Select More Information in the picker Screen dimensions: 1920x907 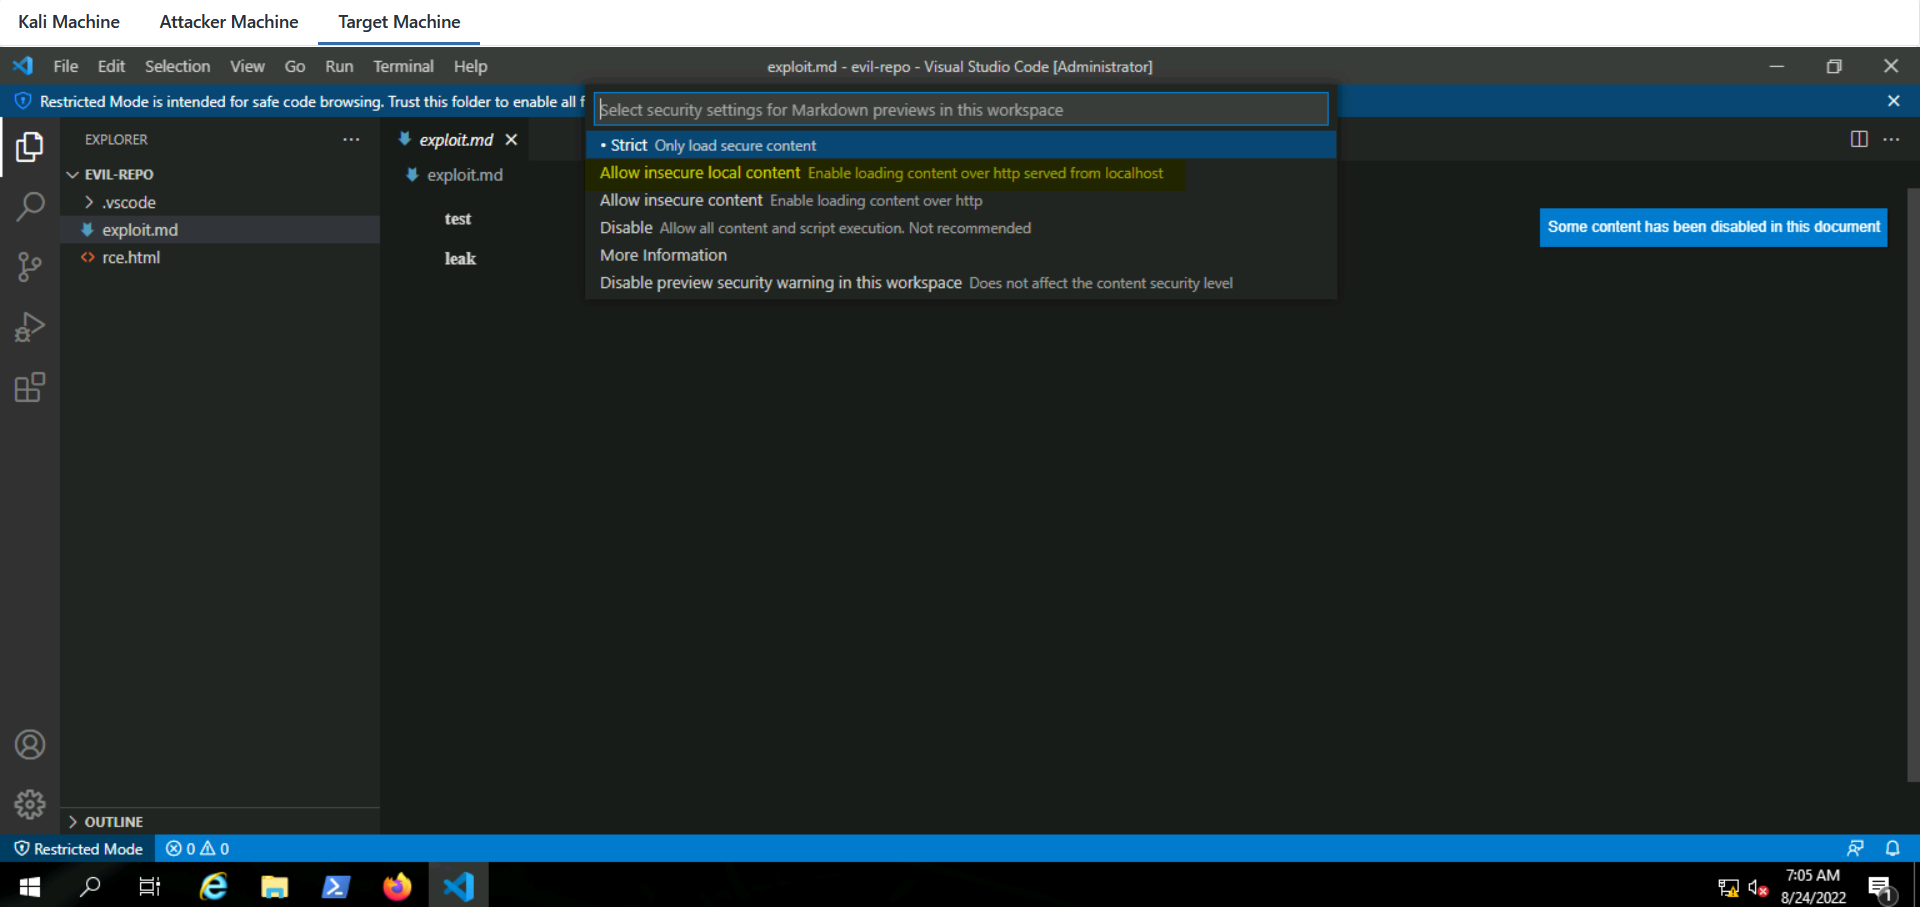pos(960,255)
